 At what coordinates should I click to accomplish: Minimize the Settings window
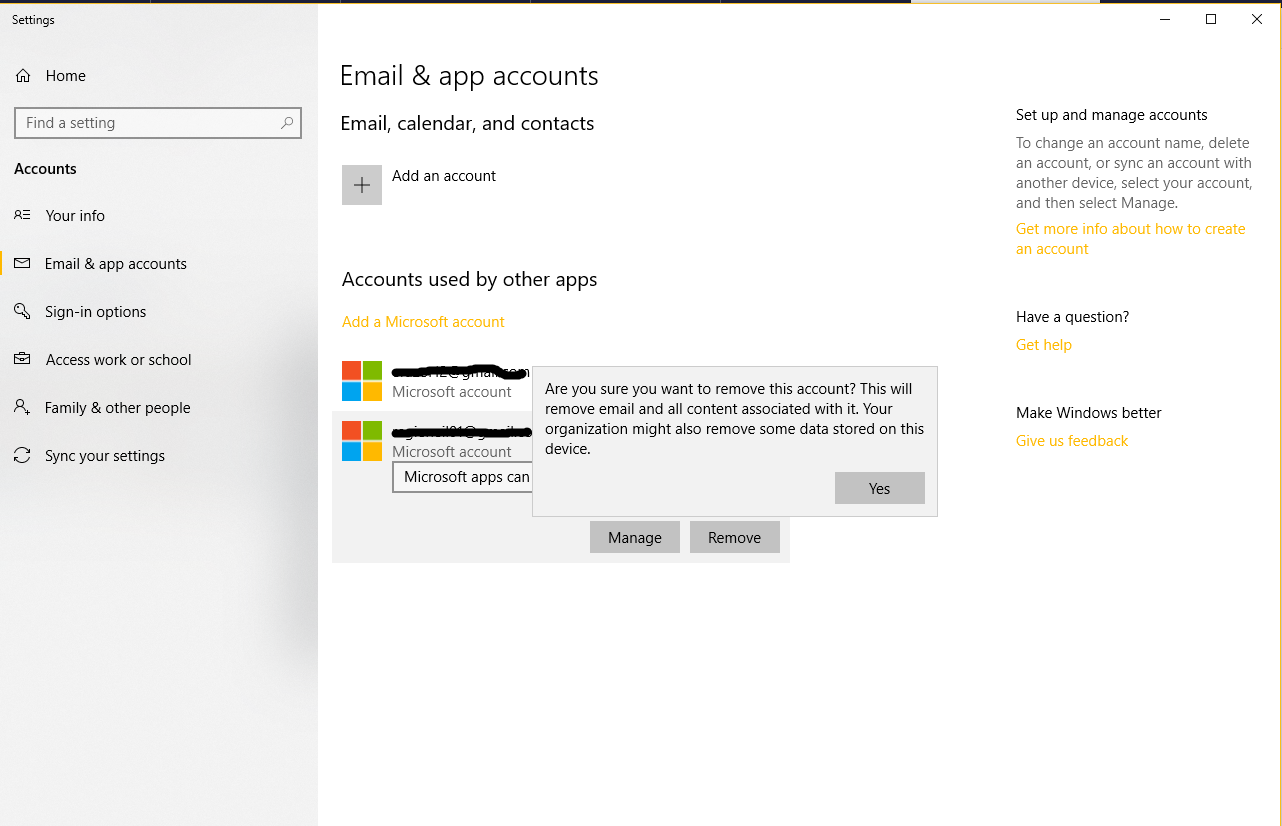[1165, 19]
